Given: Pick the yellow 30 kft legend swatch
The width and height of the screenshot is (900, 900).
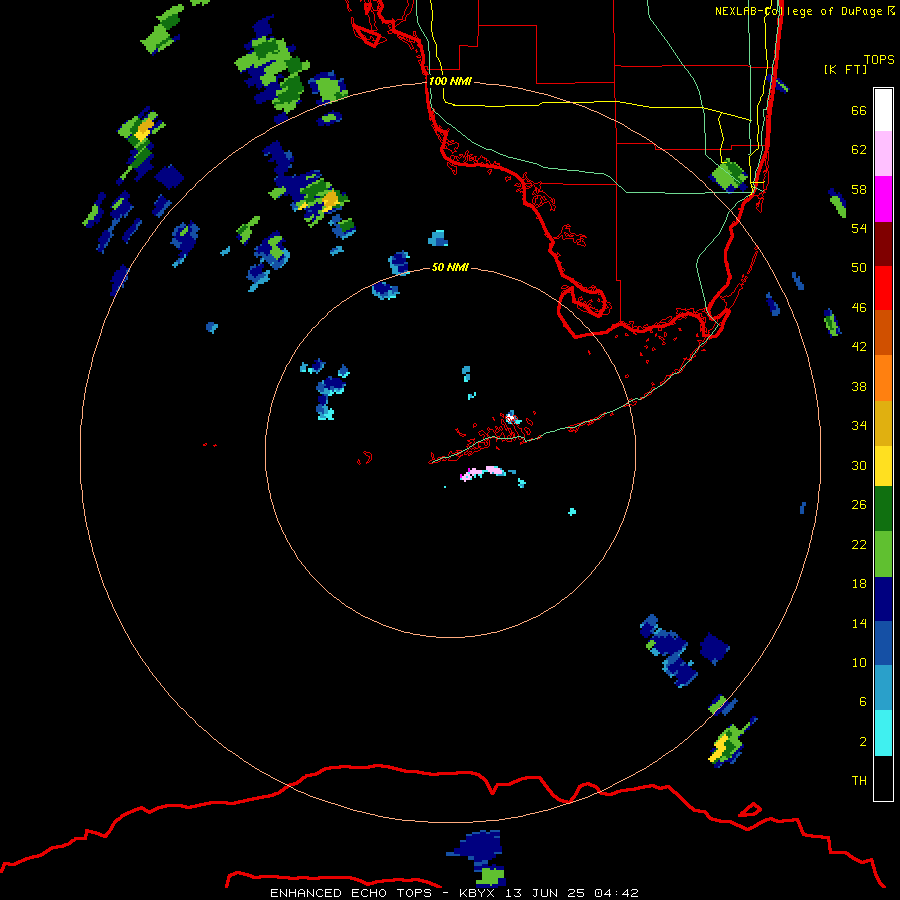Looking at the screenshot, I should [883, 466].
